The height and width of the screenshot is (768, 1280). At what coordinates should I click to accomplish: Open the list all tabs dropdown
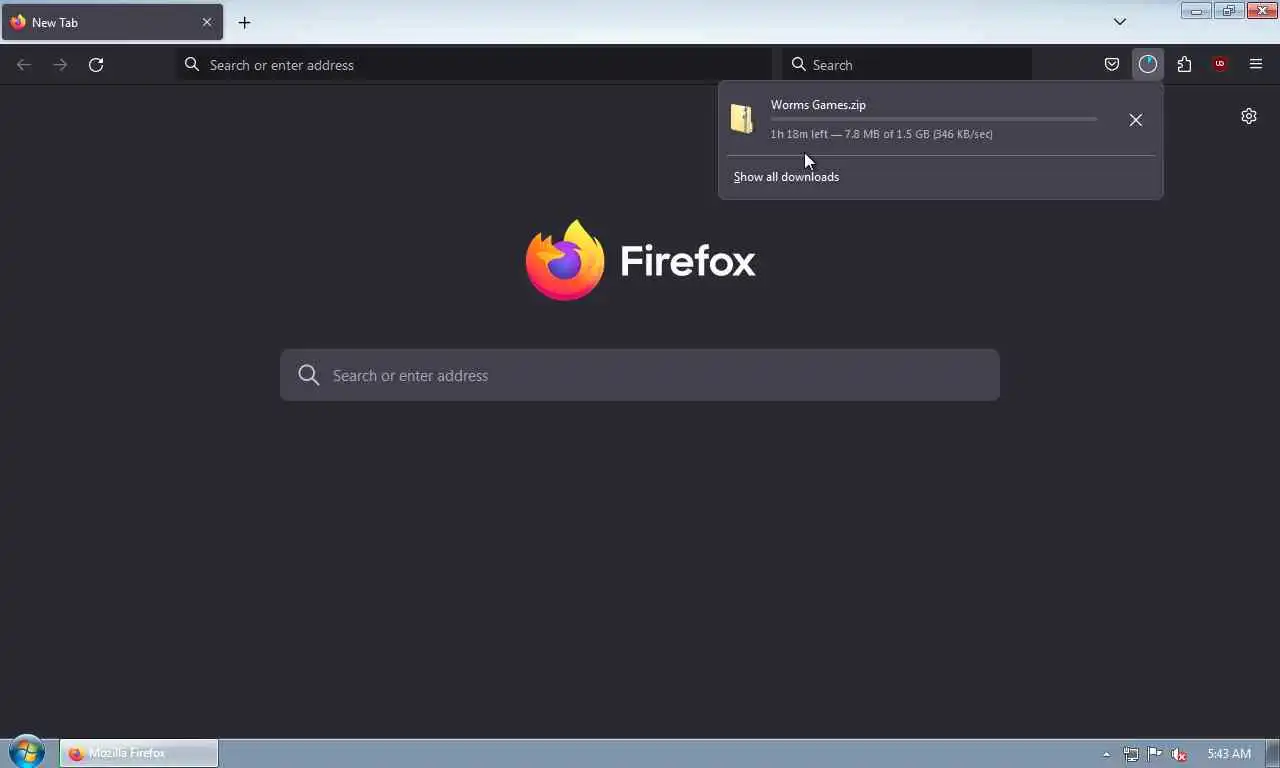tap(1120, 22)
